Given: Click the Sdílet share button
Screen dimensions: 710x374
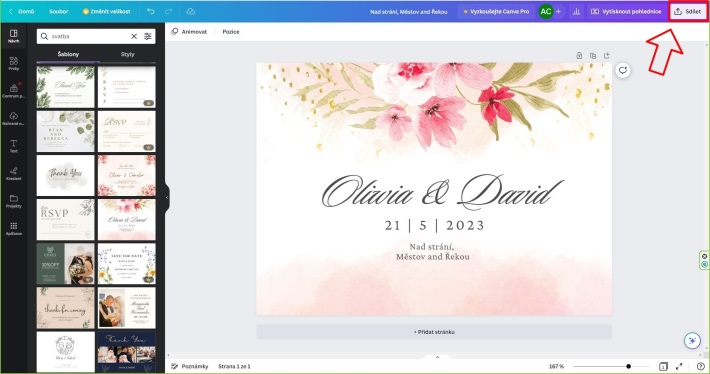Looking at the screenshot, I should click(688, 11).
